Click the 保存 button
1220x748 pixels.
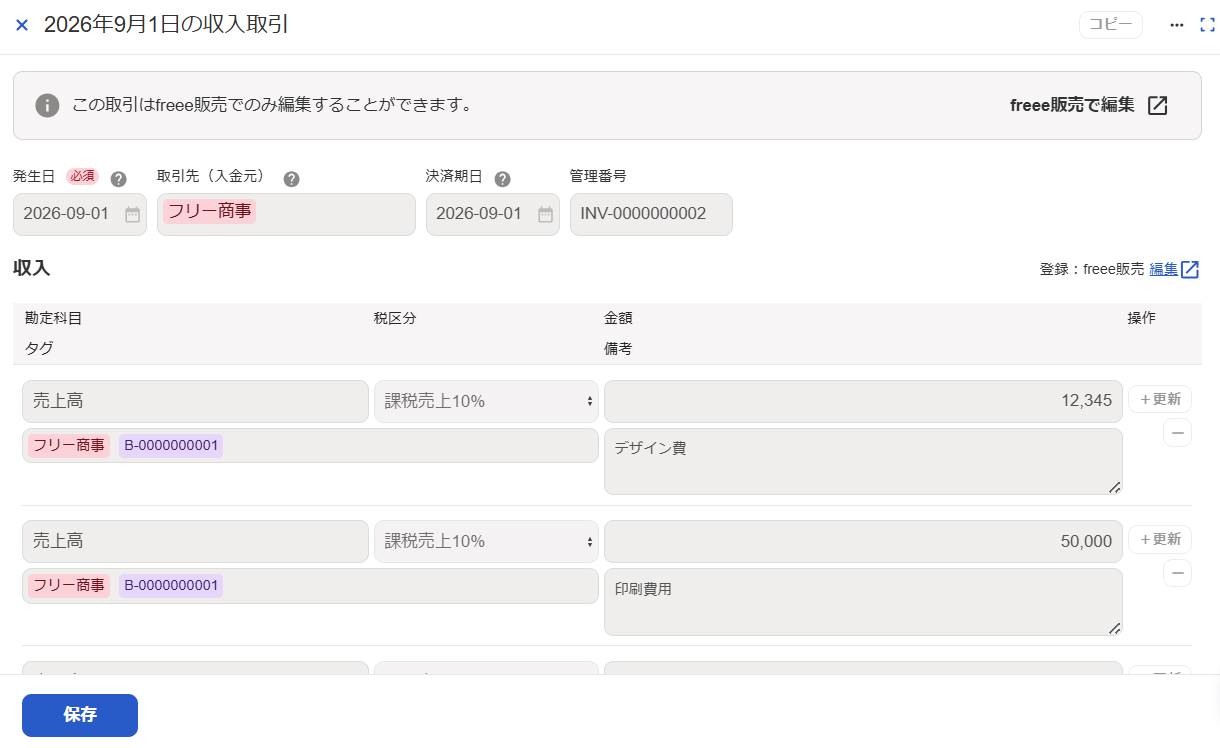coord(80,715)
